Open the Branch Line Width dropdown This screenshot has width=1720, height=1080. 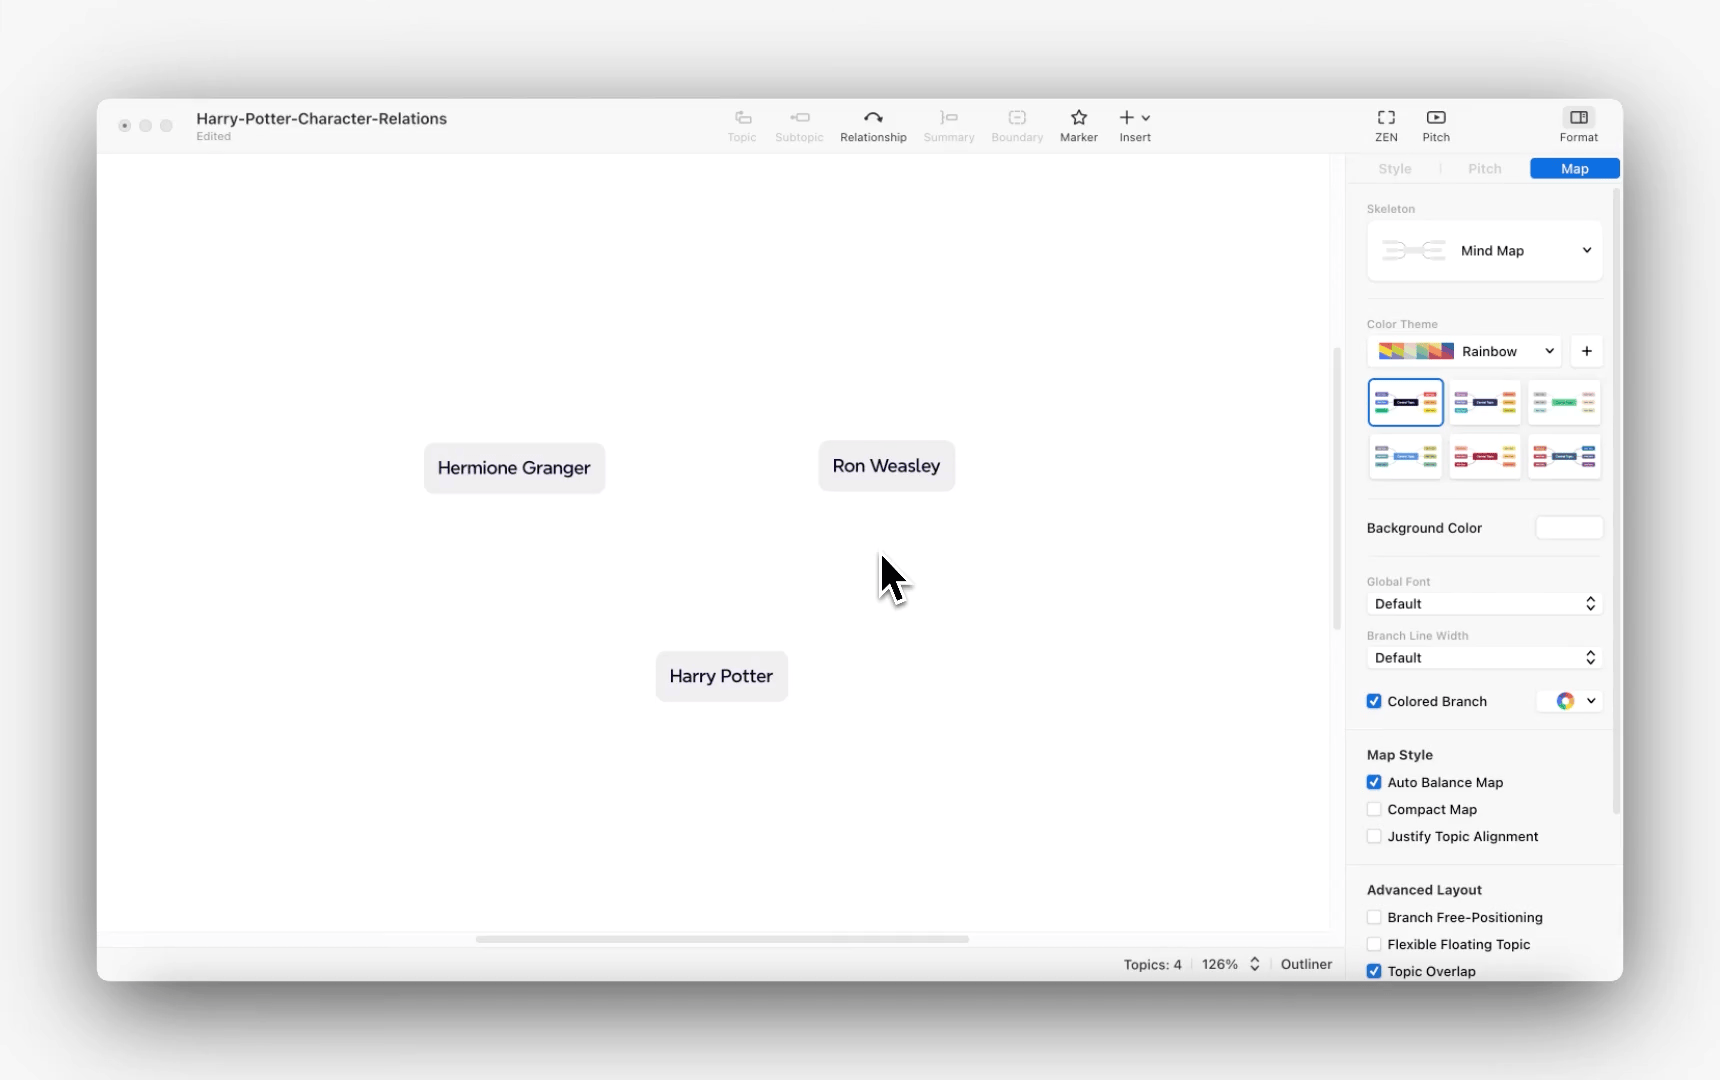1484,658
